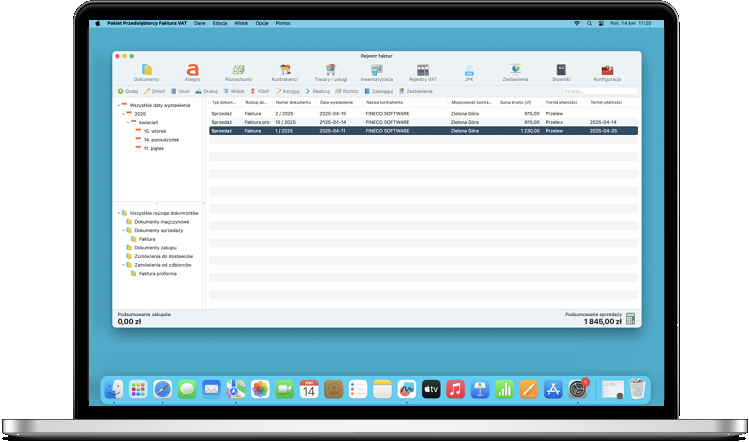
Task: Open the Edycja menu
Action: (220, 23)
